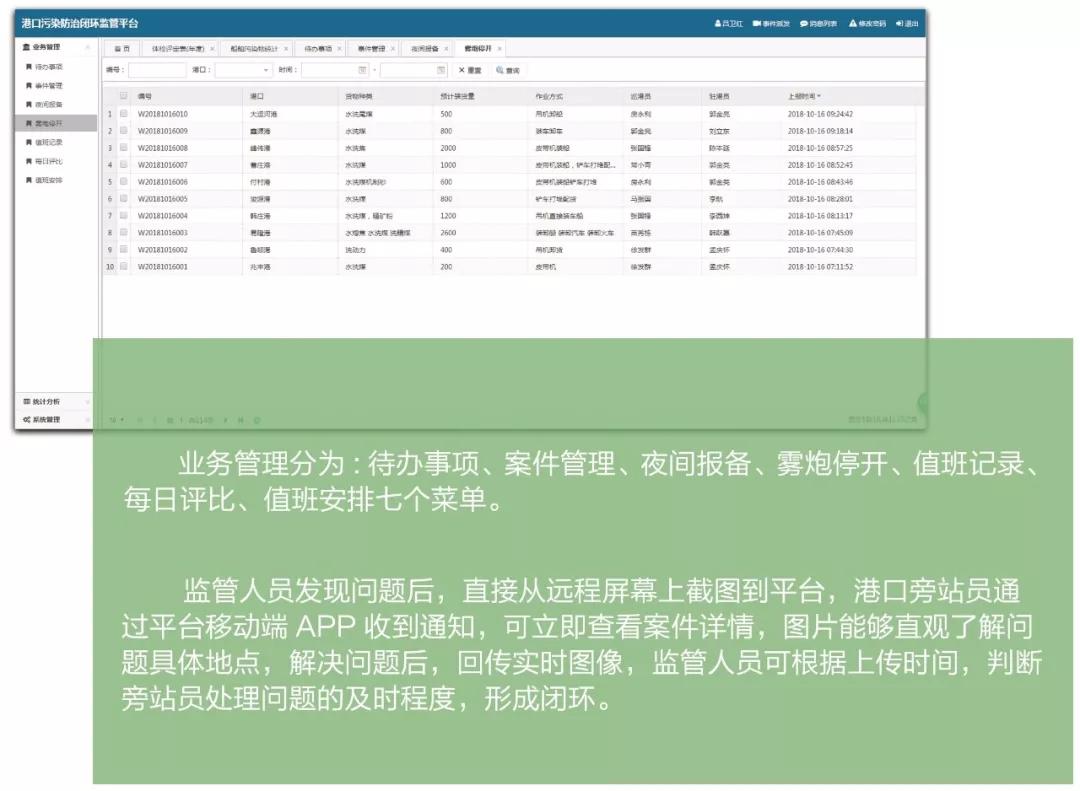Open 事件派发 via its camera icon

tap(756, 23)
